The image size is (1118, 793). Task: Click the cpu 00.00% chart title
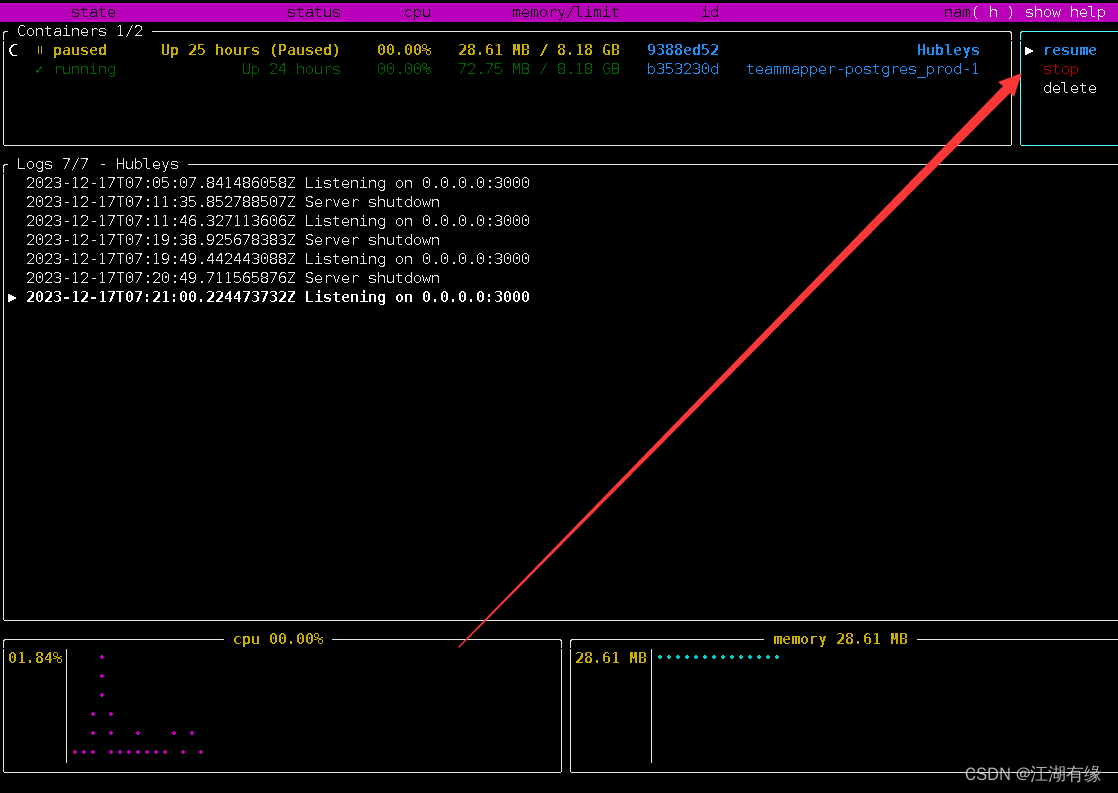click(278, 639)
